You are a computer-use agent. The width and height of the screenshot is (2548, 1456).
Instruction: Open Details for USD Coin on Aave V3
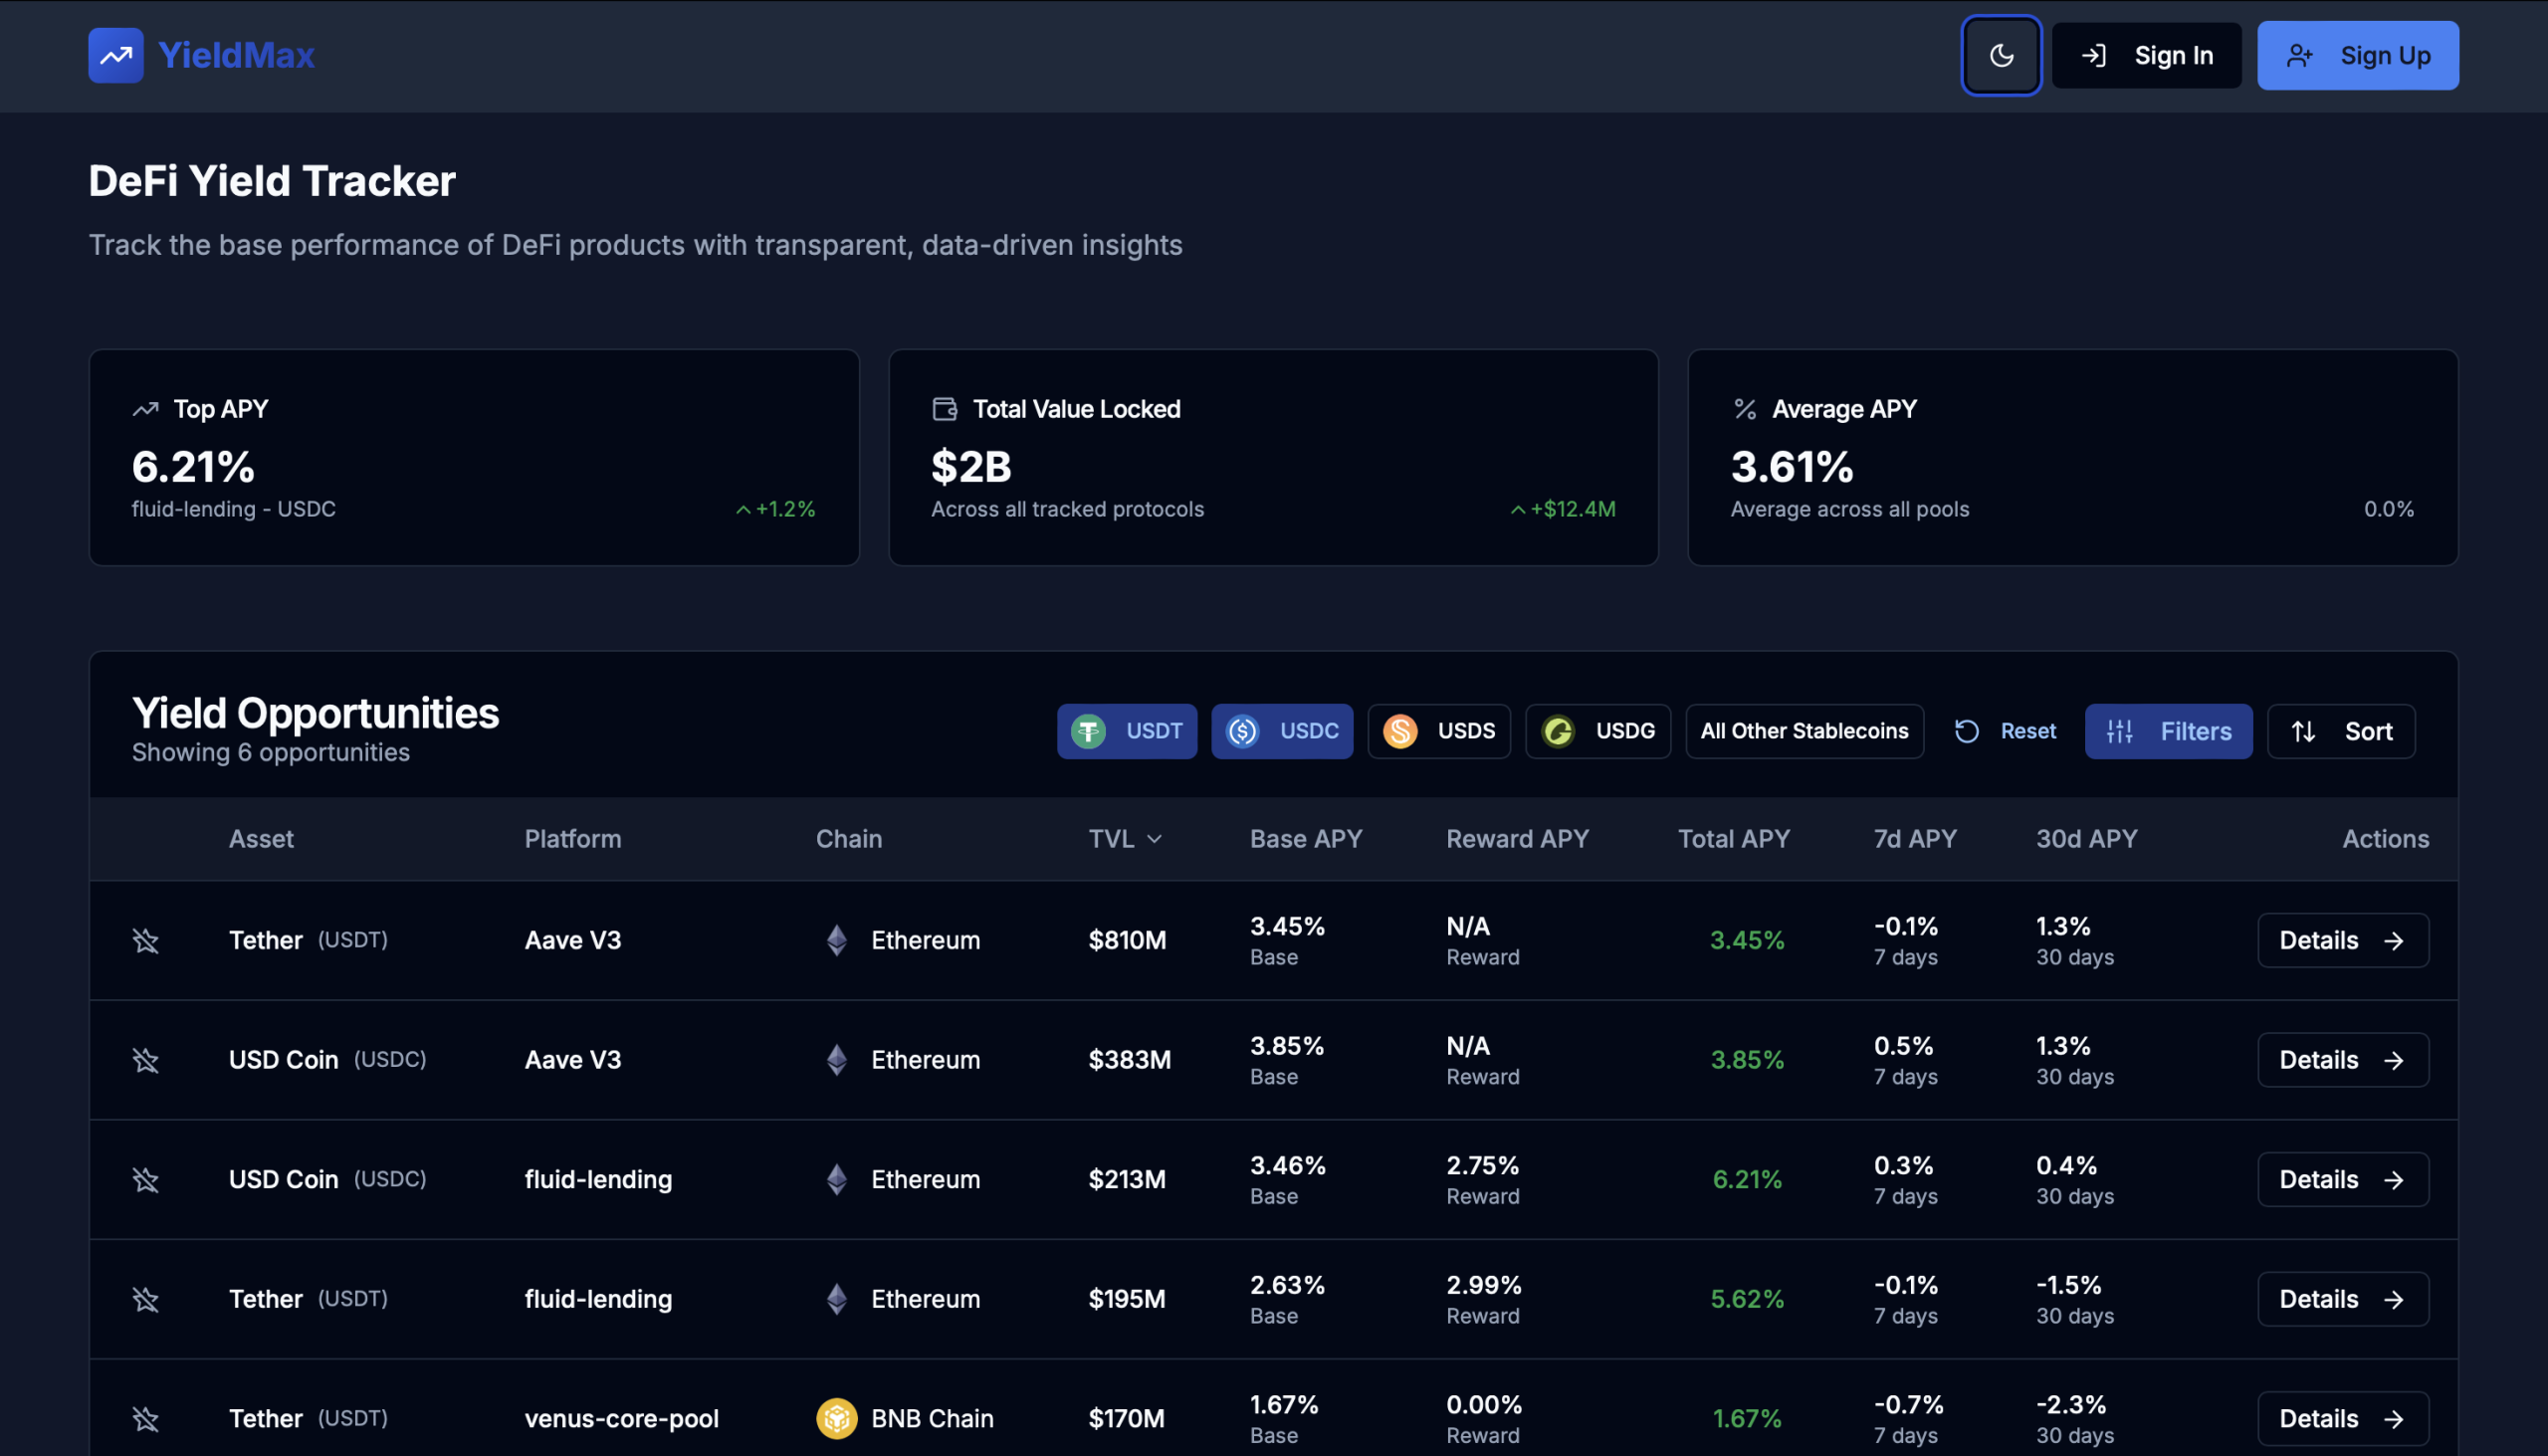[x=2342, y=1060]
